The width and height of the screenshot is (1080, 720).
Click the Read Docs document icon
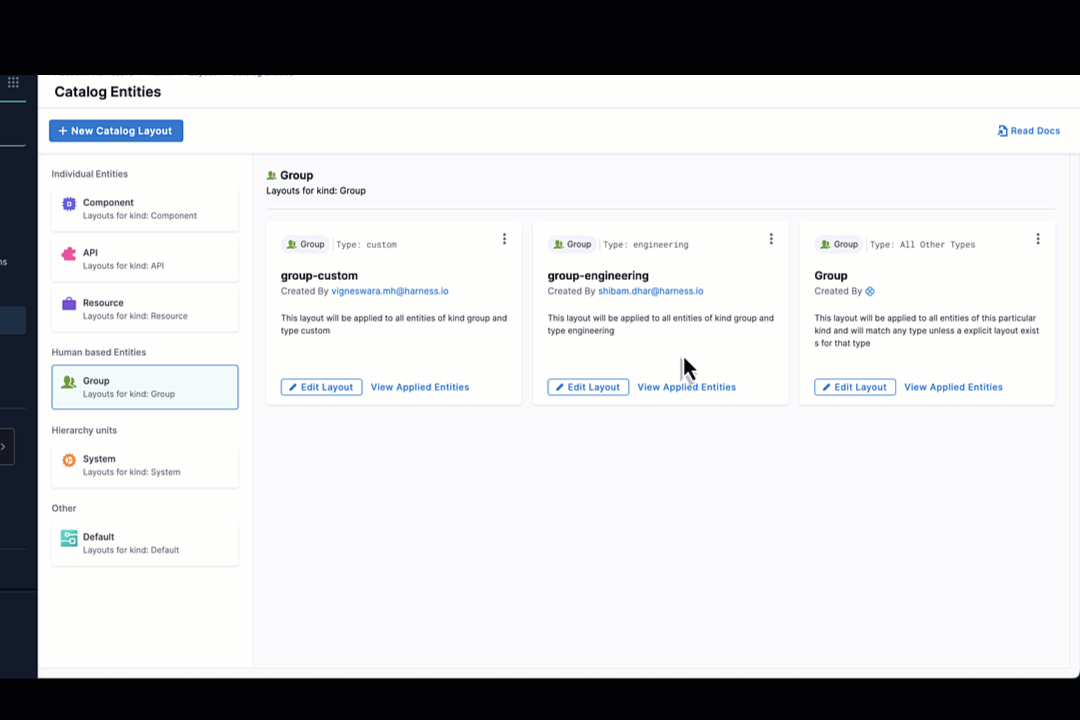[1002, 131]
